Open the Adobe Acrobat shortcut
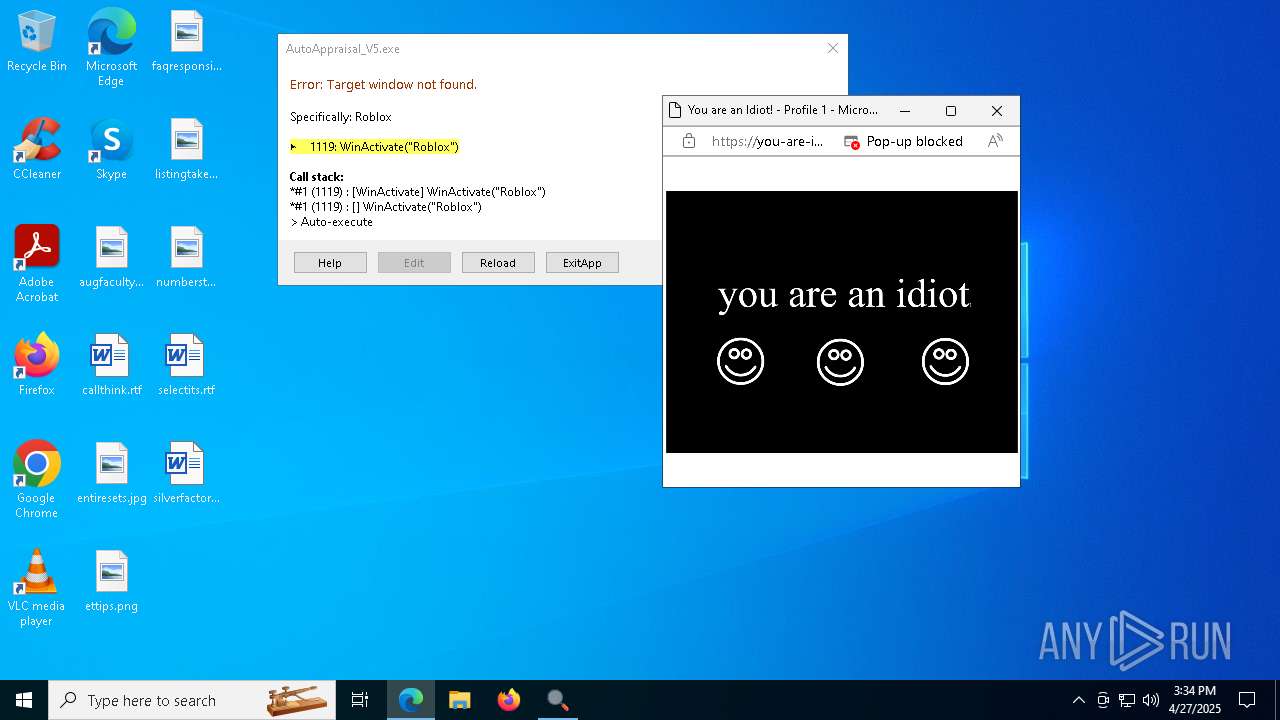This screenshot has width=1280, height=720. (x=37, y=264)
